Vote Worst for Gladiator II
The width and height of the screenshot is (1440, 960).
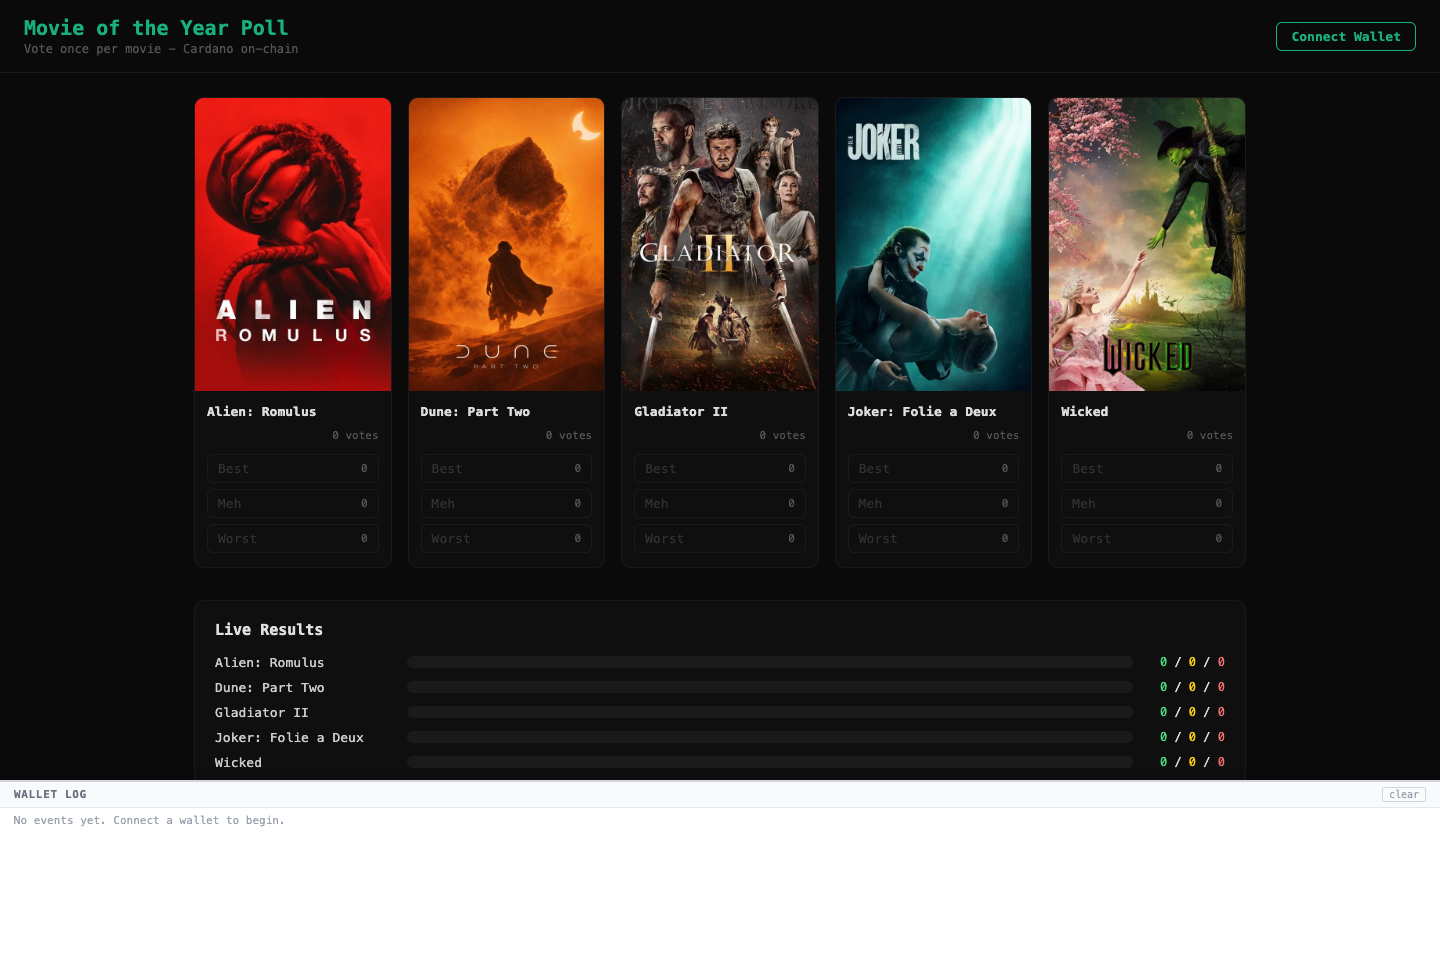(720, 539)
